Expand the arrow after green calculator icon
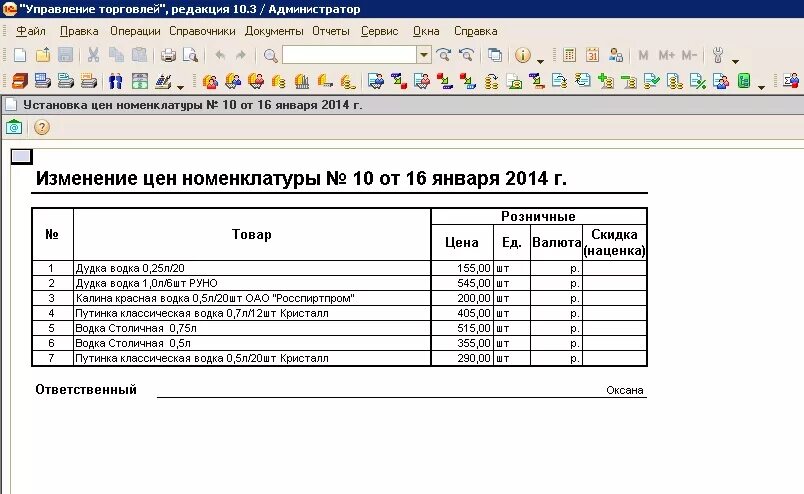Viewport: 804px width, 494px height. point(761,87)
